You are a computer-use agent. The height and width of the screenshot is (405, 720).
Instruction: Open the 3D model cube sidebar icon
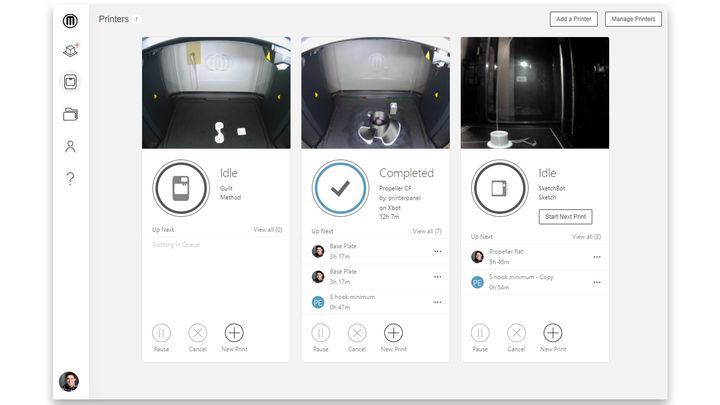pos(70,50)
